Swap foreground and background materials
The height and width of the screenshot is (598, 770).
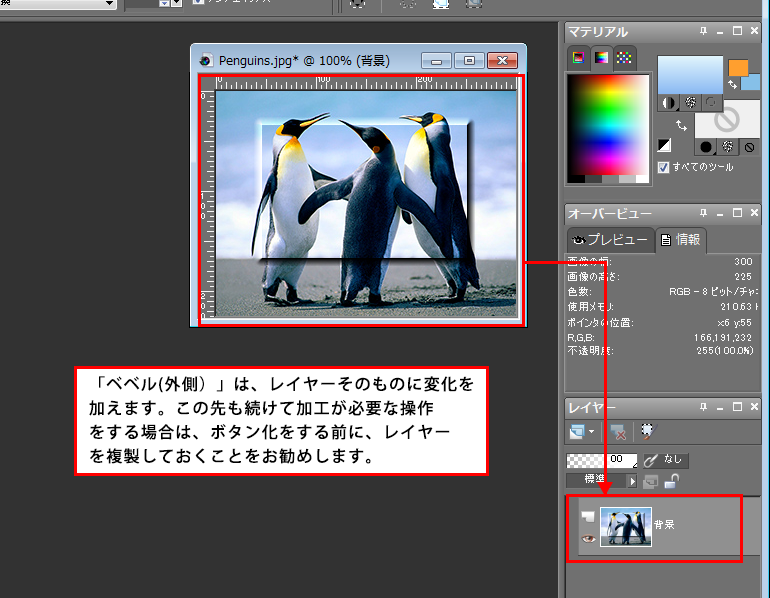tap(681, 125)
